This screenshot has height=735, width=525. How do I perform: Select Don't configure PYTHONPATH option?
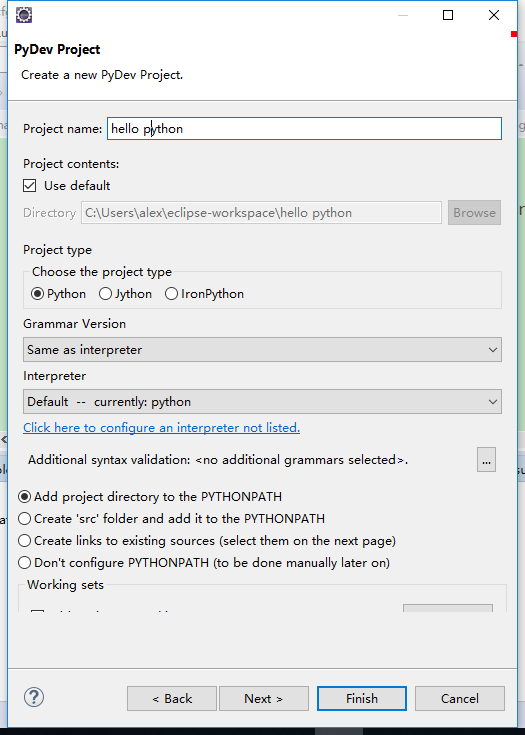point(24,562)
